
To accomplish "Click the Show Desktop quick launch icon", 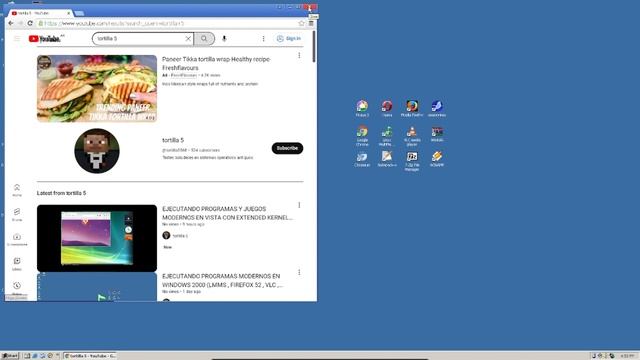I will [27, 356].
